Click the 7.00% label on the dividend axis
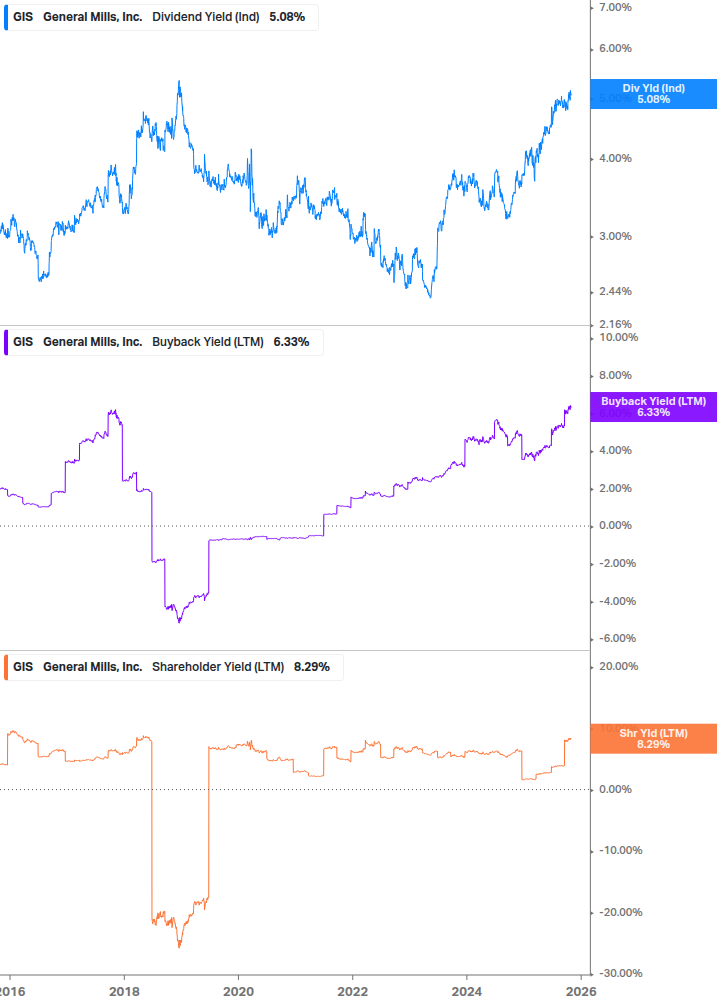 (x=616, y=8)
